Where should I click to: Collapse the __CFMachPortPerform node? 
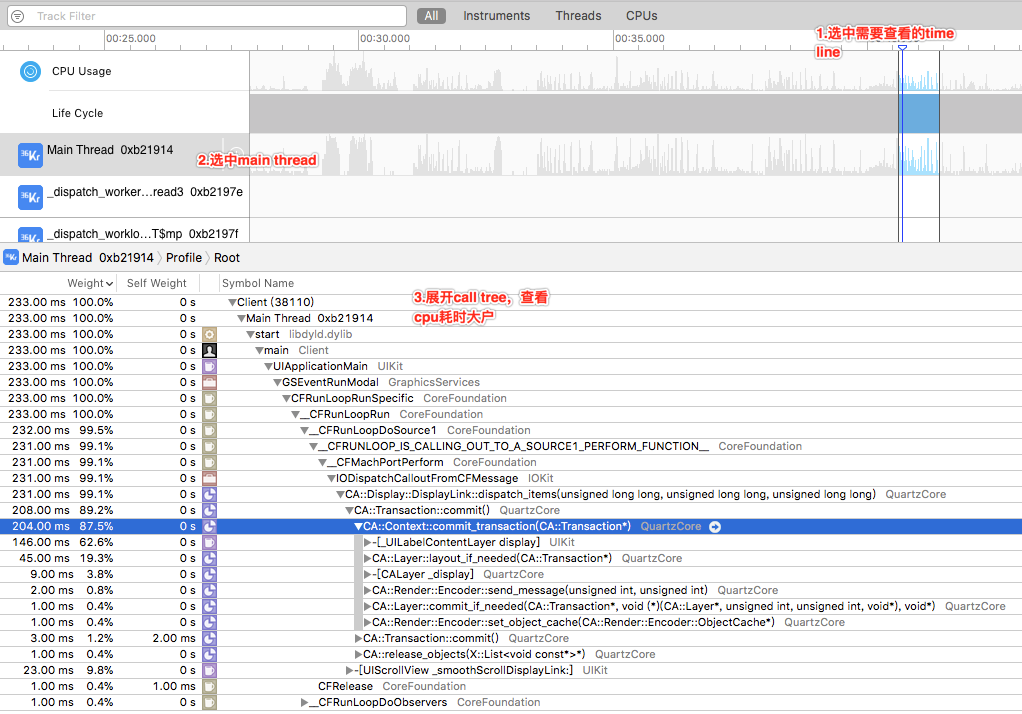(323, 462)
